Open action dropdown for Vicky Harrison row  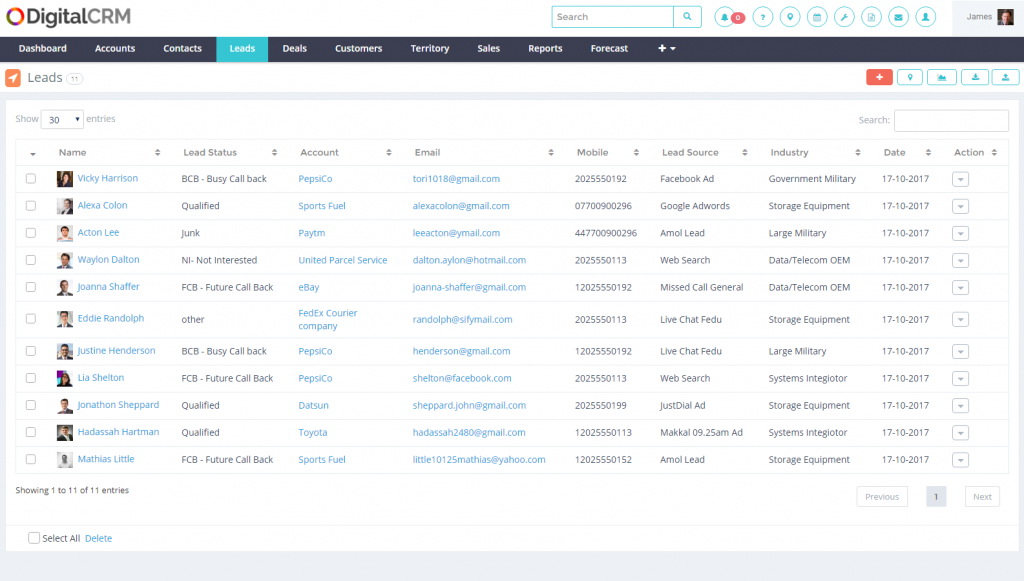pos(960,180)
